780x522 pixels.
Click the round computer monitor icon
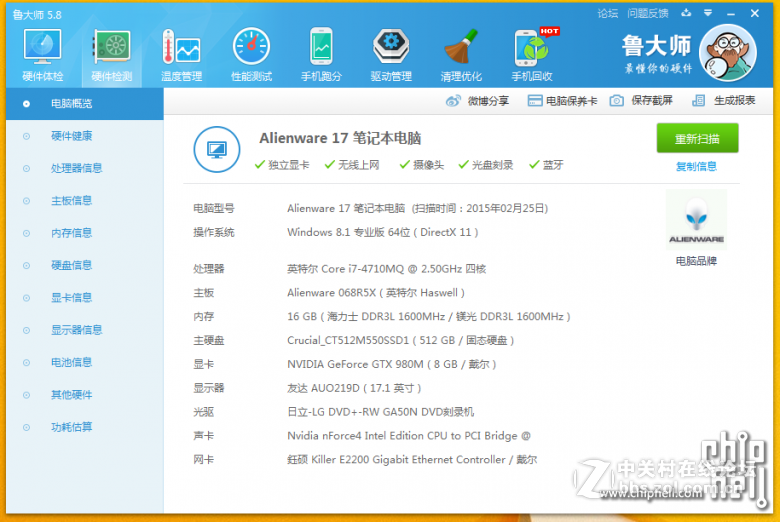(x=217, y=149)
